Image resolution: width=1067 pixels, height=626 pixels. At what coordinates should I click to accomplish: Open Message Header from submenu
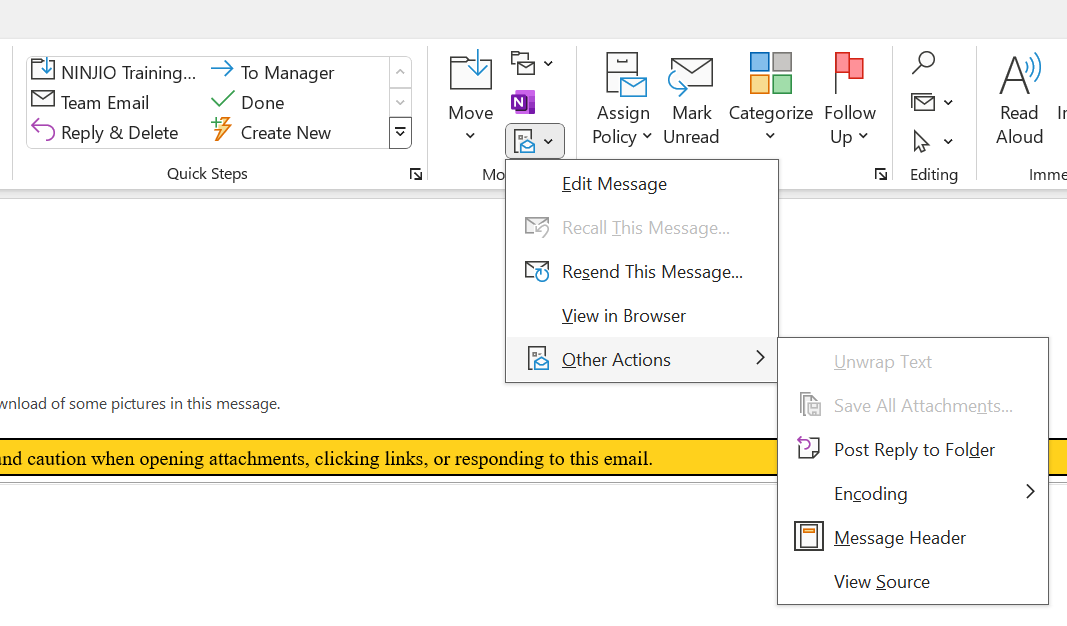tap(899, 538)
